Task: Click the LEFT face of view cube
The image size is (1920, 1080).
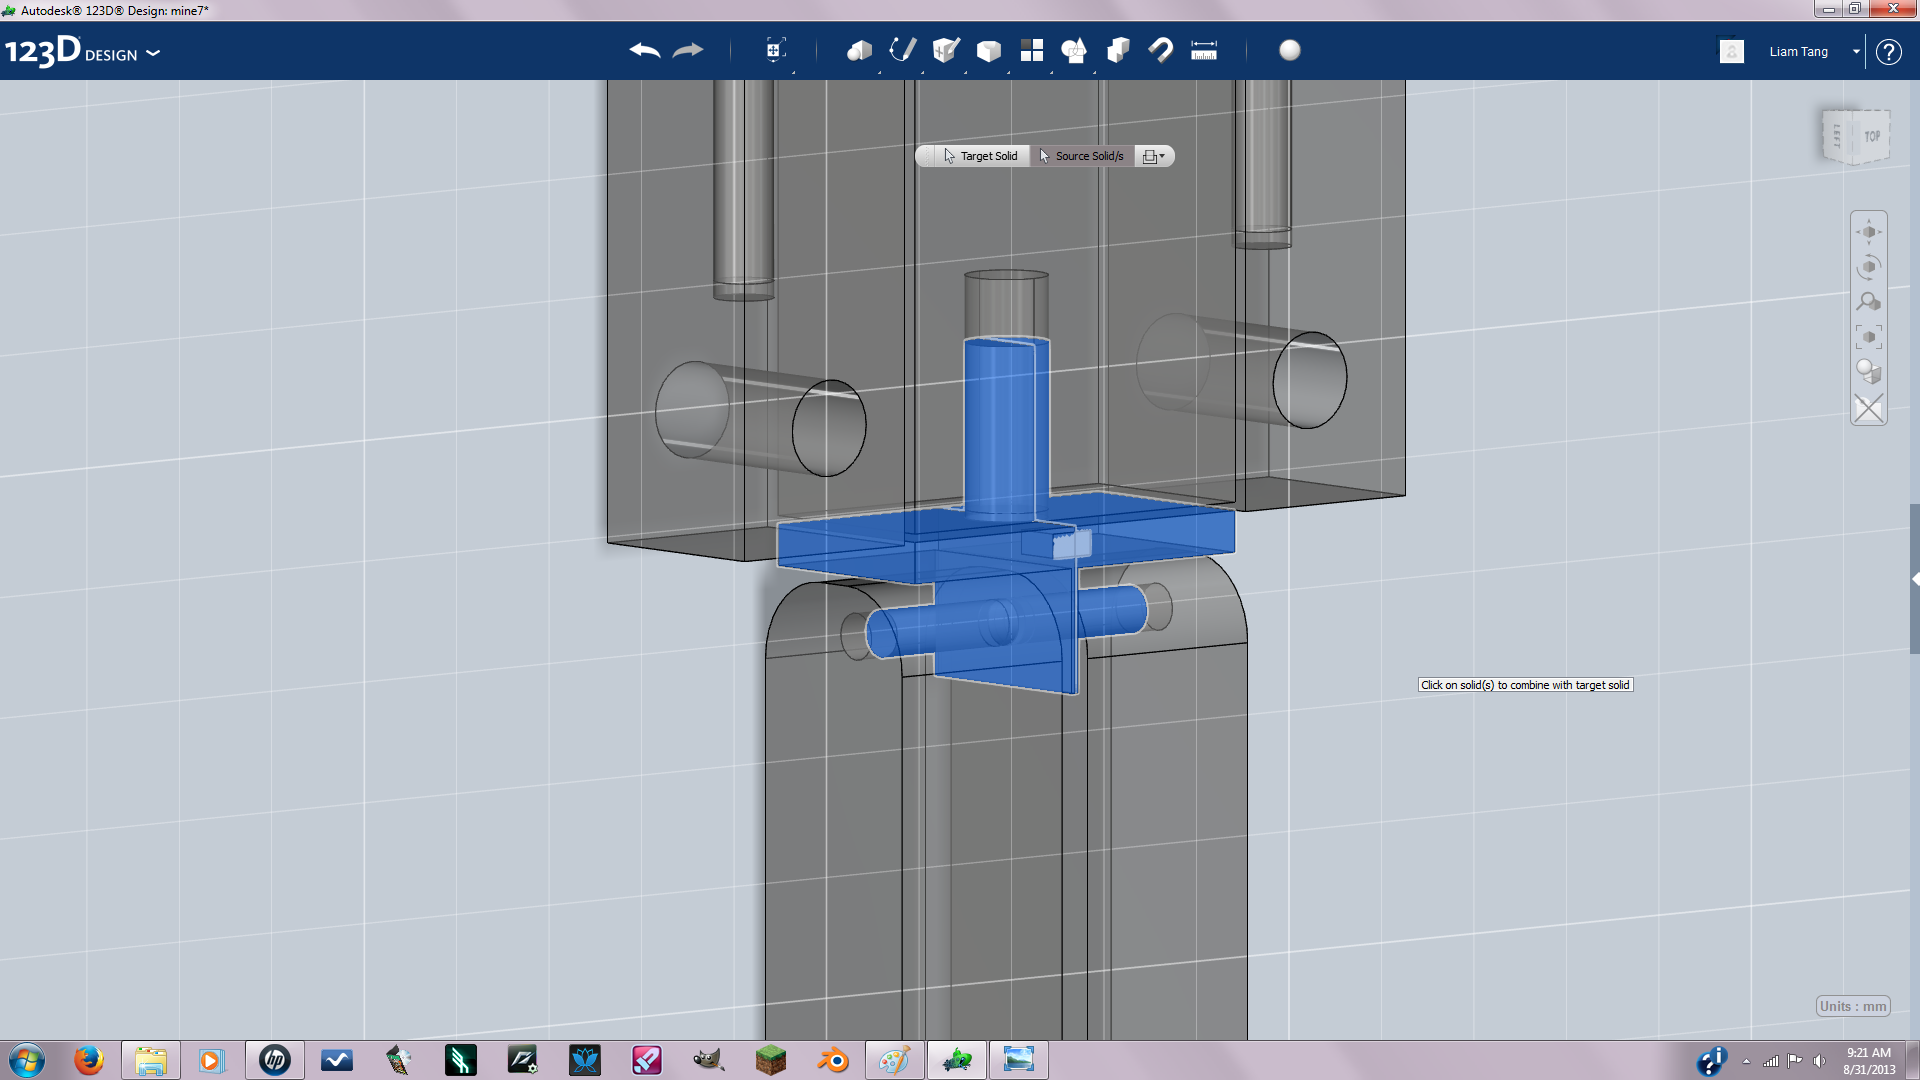Action: click(1836, 137)
